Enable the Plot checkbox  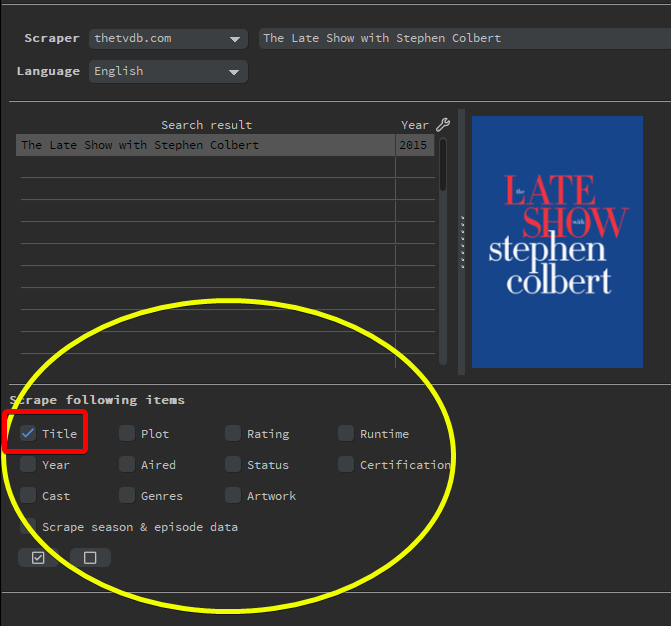[x=127, y=433]
